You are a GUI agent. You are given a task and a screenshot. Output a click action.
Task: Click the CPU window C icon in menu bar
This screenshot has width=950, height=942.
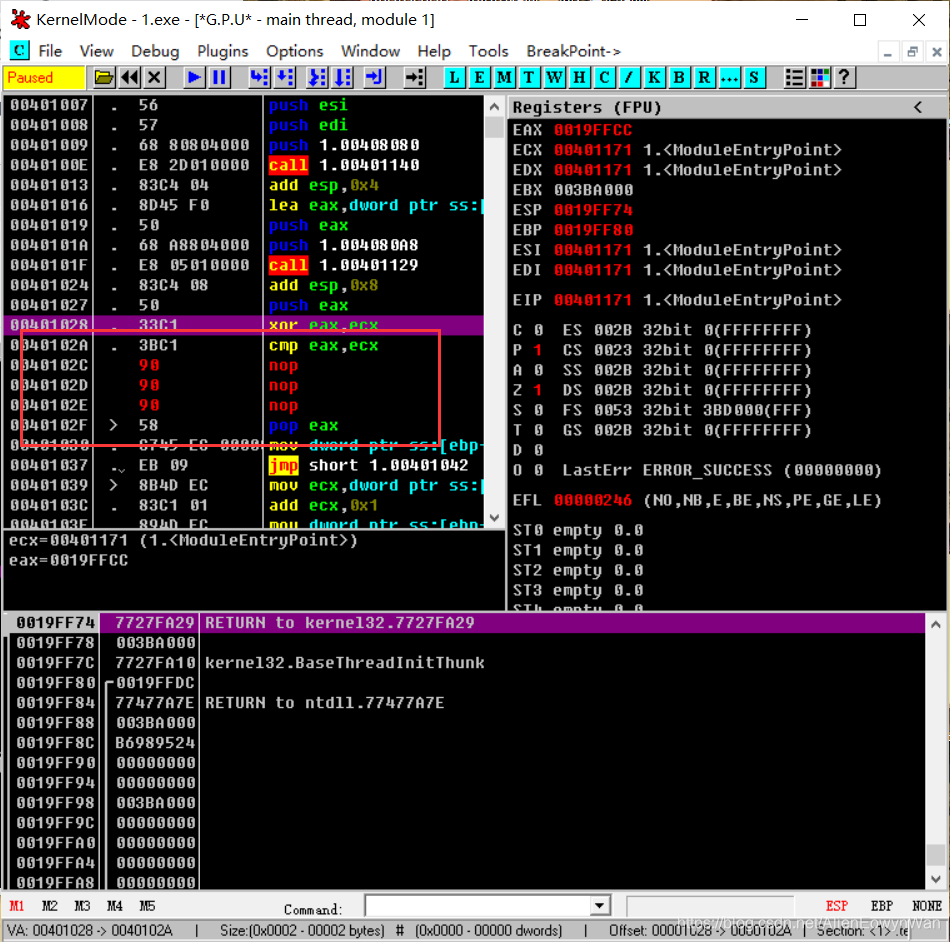19,51
